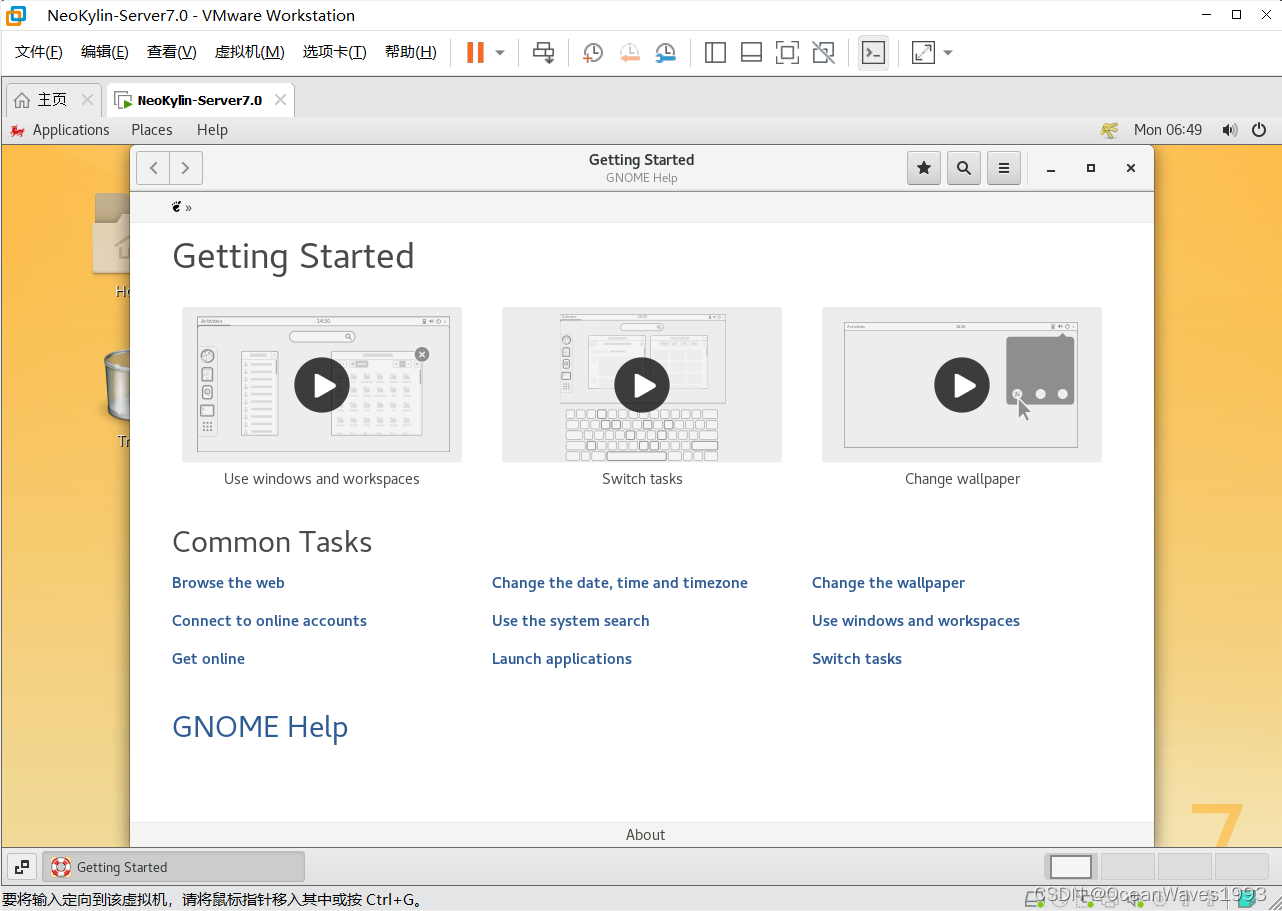The height and width of the screenshot is (911, 1282).
Task: Click the Send Ctrl+Alt+Del toolbar icon
Action: pos(543,53)
